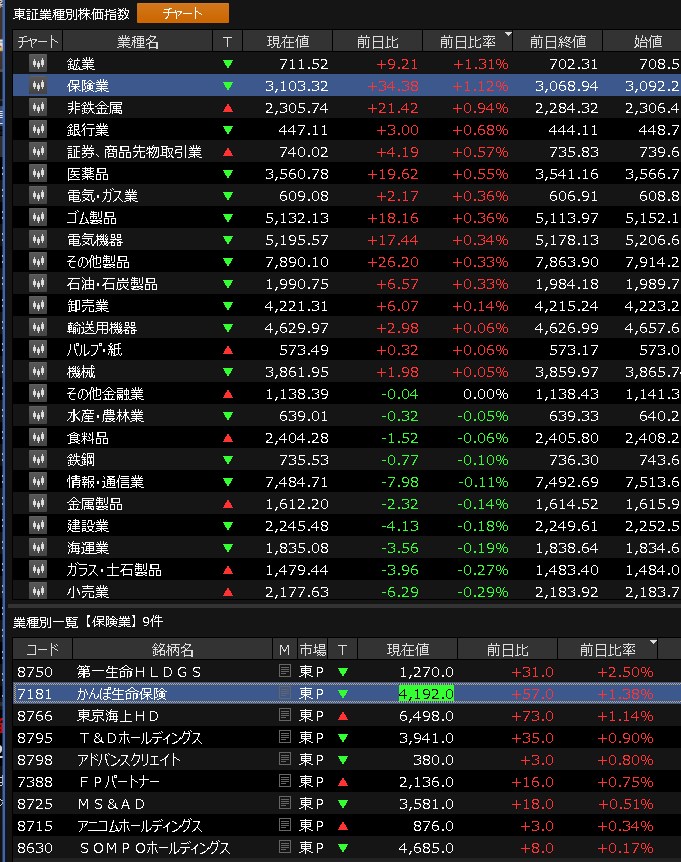681x862 pixels.
Task: Toggle sort arrow on sector 前日比率 header
Action: click(508, 34)
